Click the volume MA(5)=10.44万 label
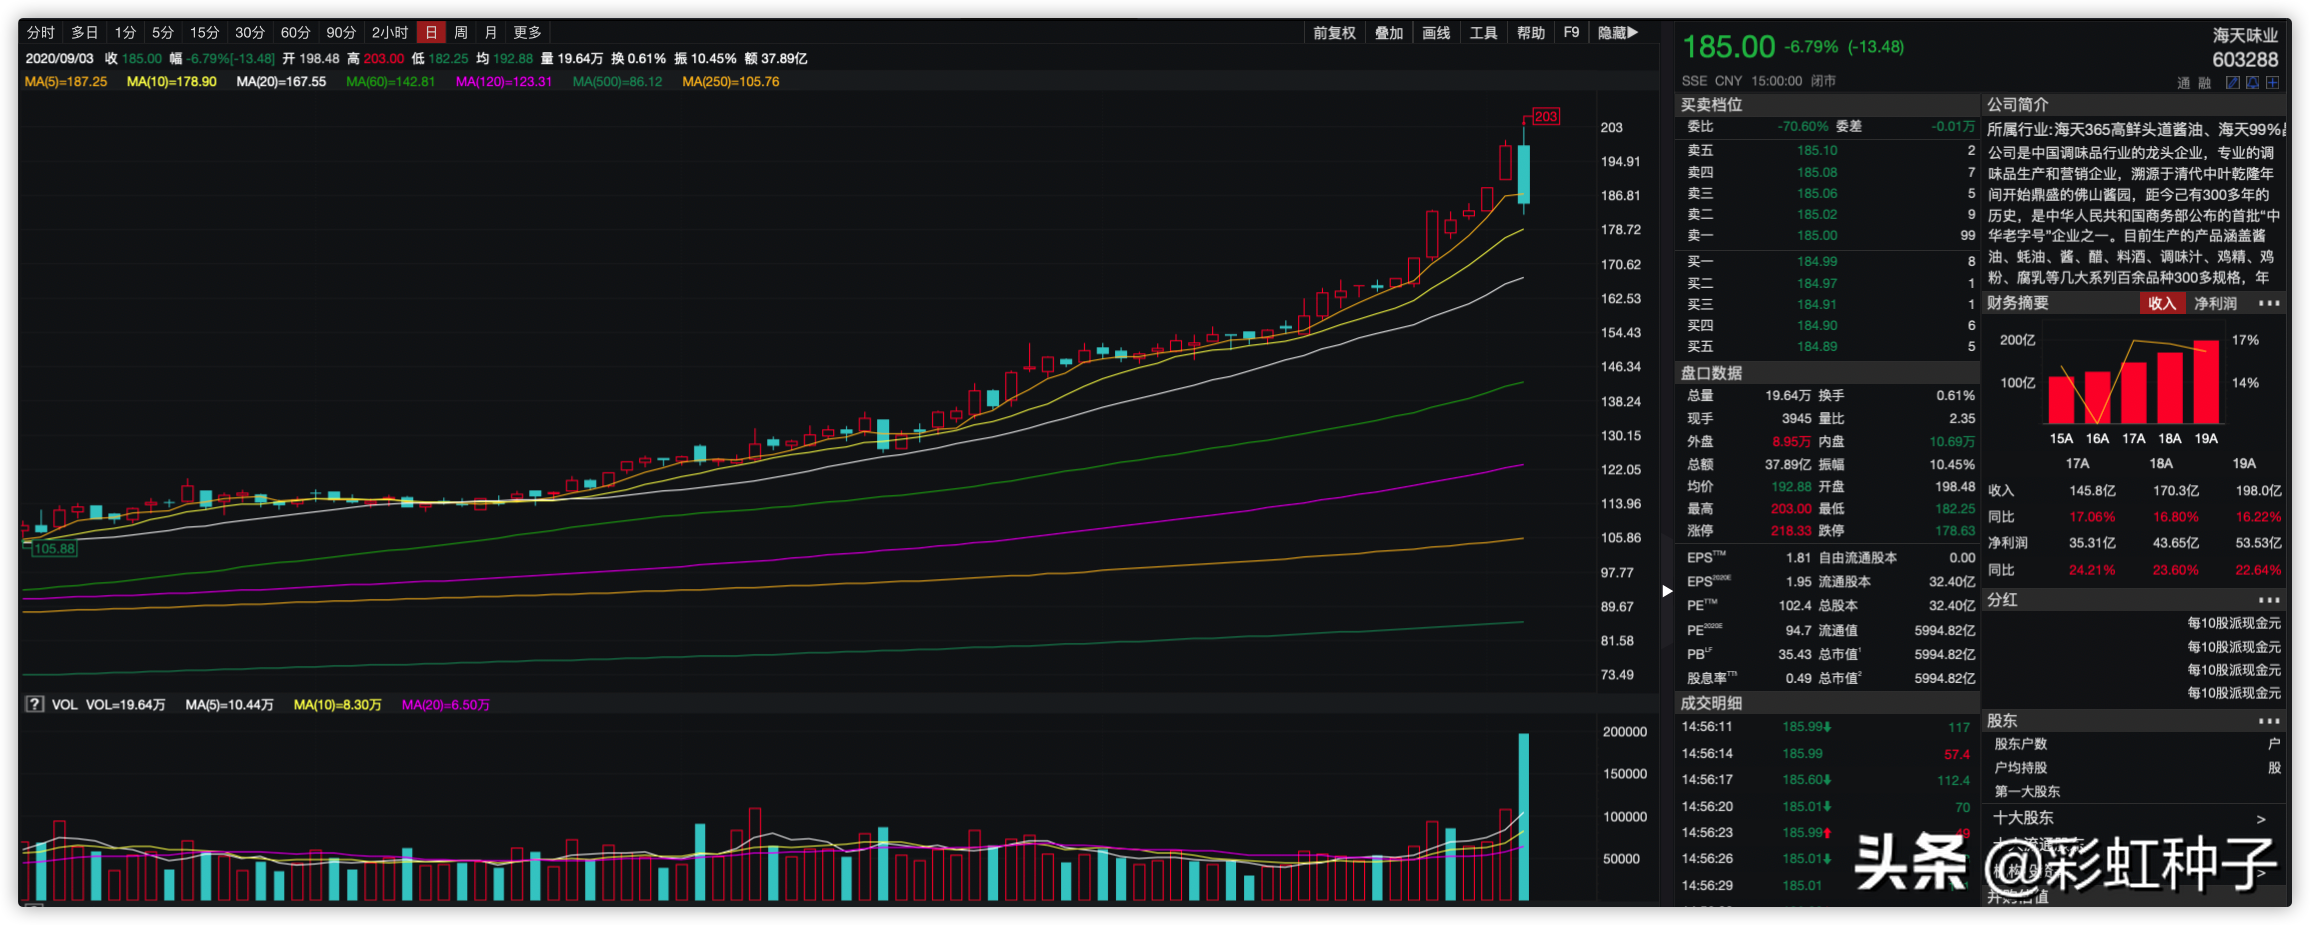Image resolution: width=2310 pixels, height=925 pixels. [x=229, y=705]
